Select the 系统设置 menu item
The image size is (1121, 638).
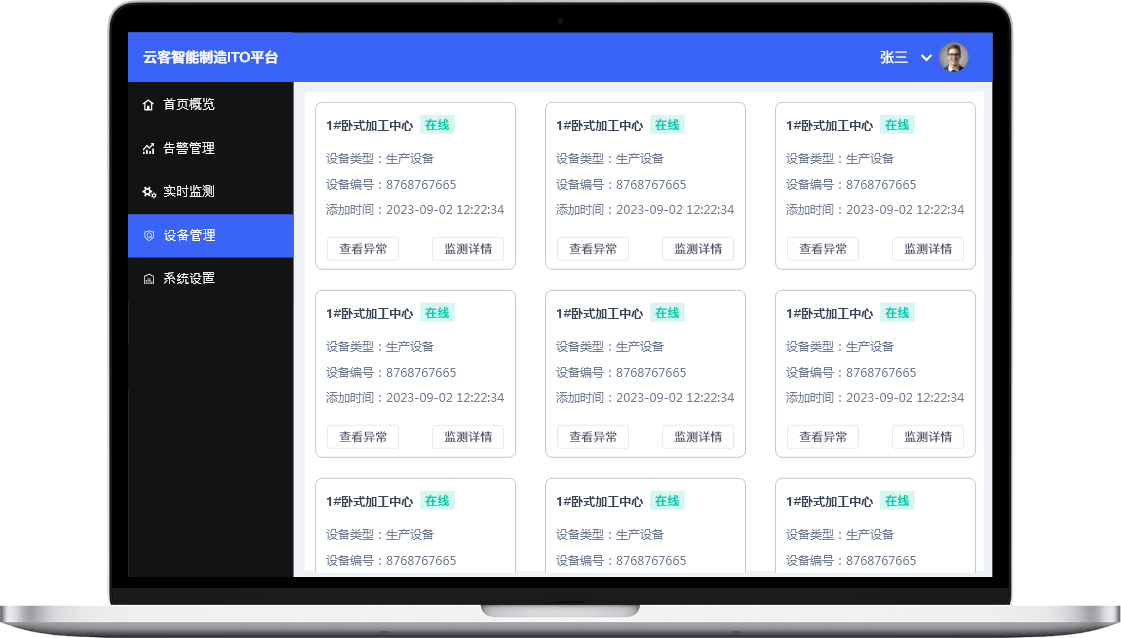click(210, 278)
